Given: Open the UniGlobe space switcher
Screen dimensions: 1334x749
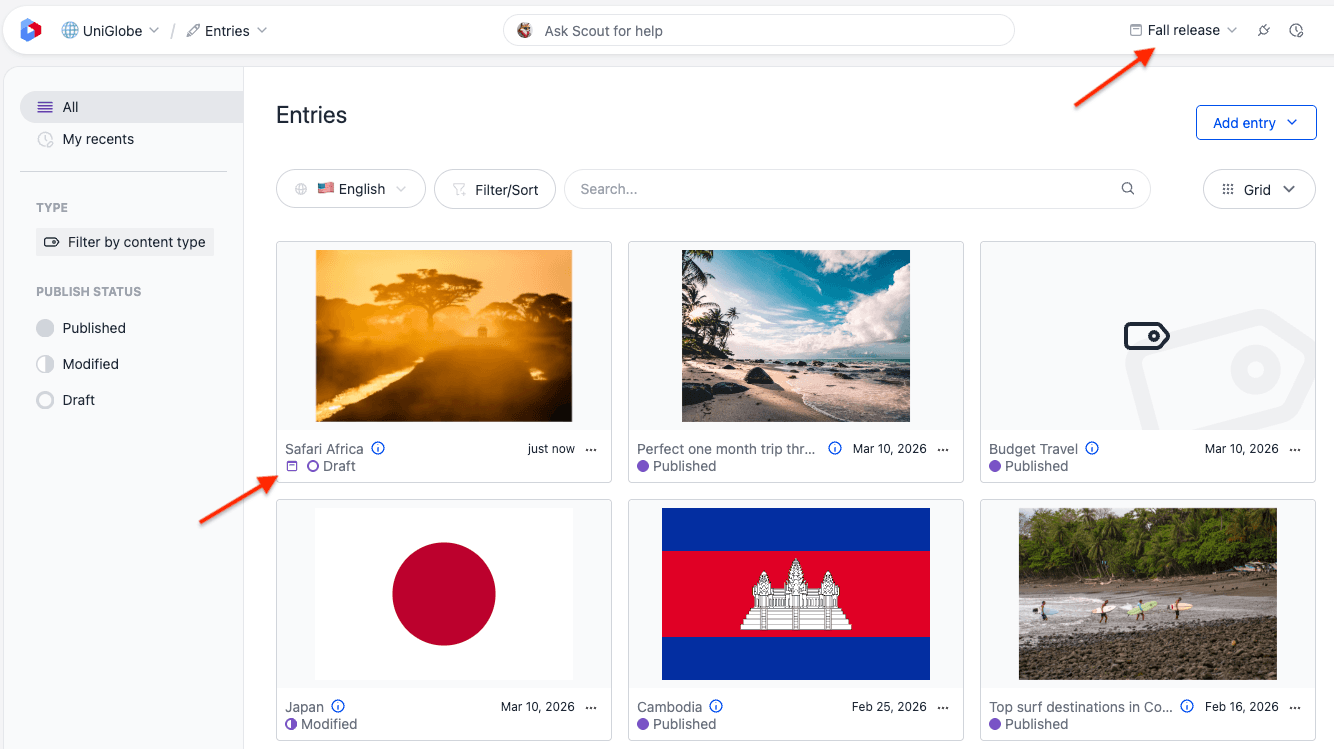Looking at the screenshot, I should [110, 31].
